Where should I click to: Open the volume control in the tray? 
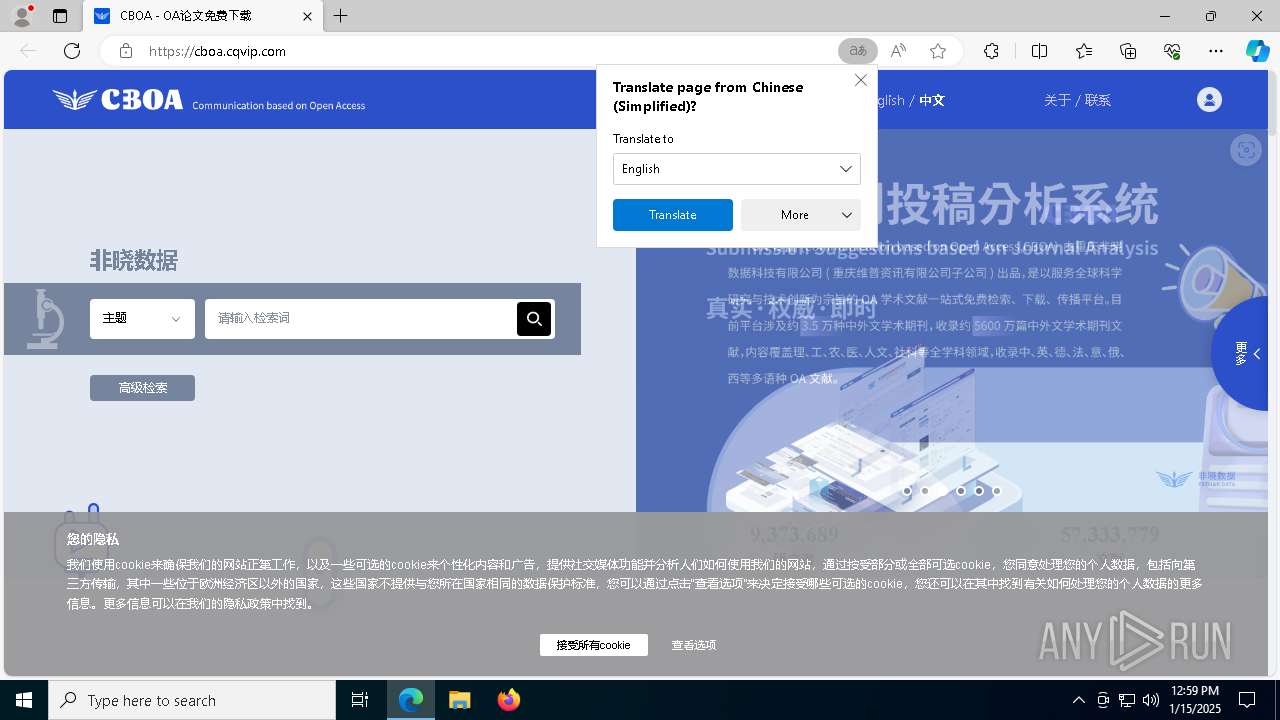(x=1150, y=700)
